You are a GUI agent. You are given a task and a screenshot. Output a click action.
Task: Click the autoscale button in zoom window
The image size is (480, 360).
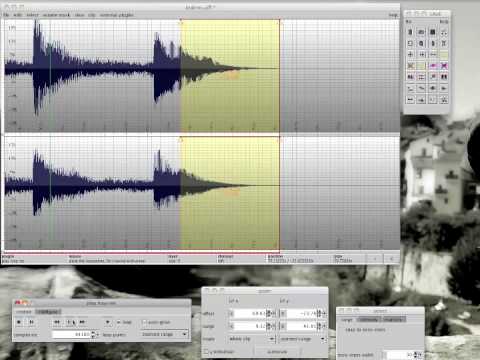pyautogui.click(x=277, y=352)
